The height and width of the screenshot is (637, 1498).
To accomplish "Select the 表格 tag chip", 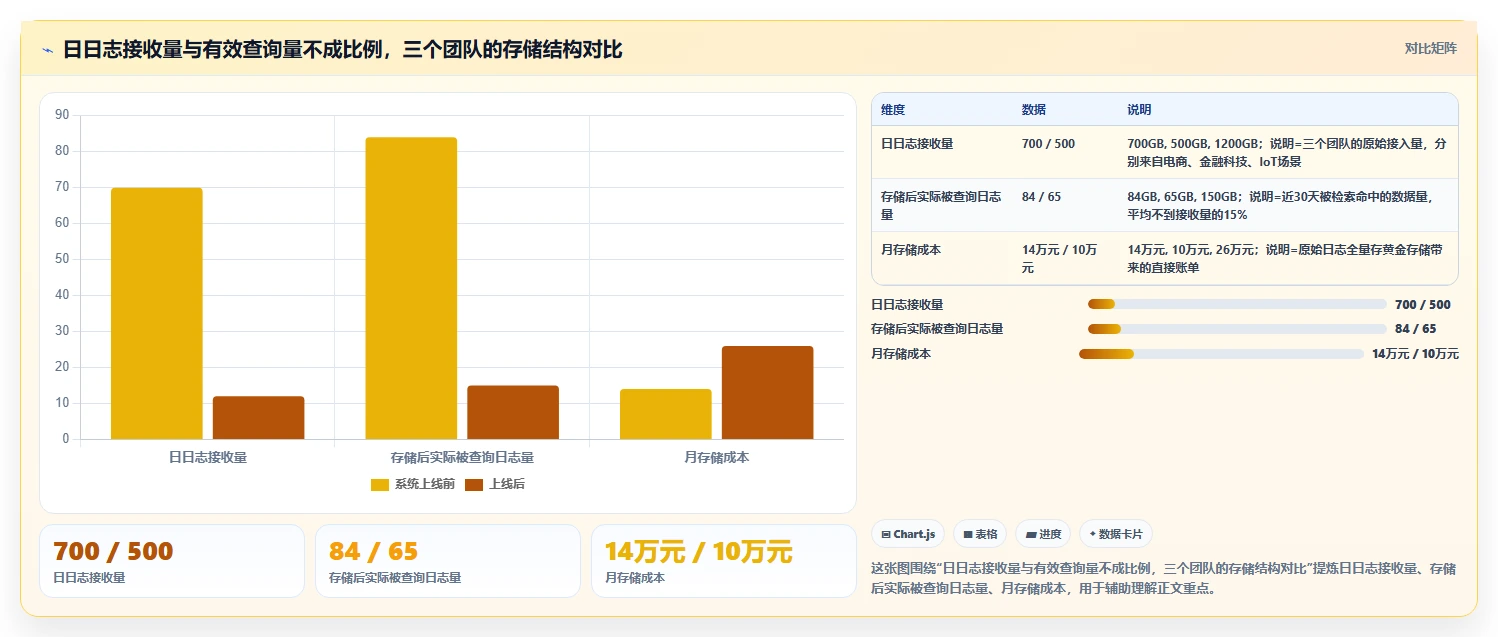I will click(980, 534).
